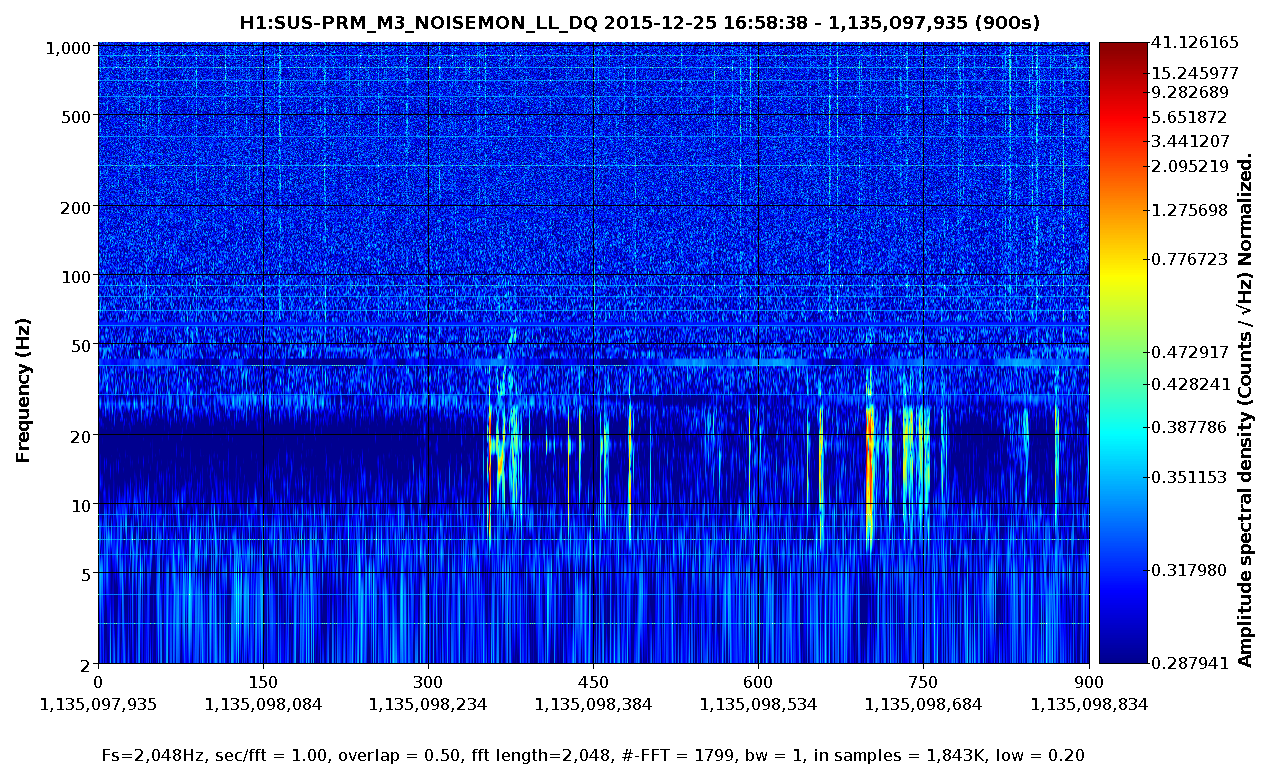1280x768 pixels.
Task: Click the x-axis tick label 450
Action: point(593,681)
